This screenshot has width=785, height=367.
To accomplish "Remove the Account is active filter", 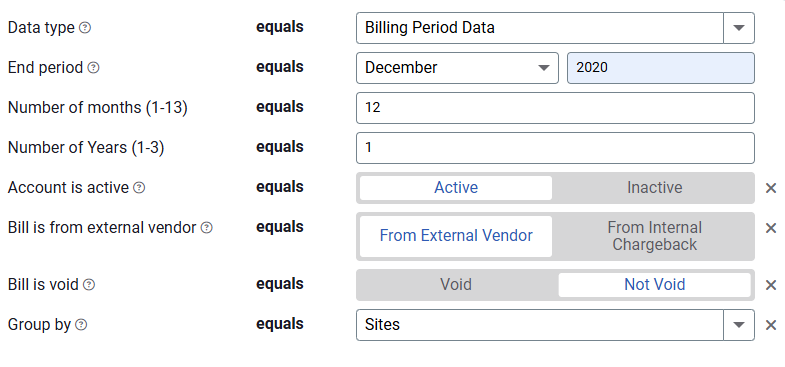I will (771, 188).
